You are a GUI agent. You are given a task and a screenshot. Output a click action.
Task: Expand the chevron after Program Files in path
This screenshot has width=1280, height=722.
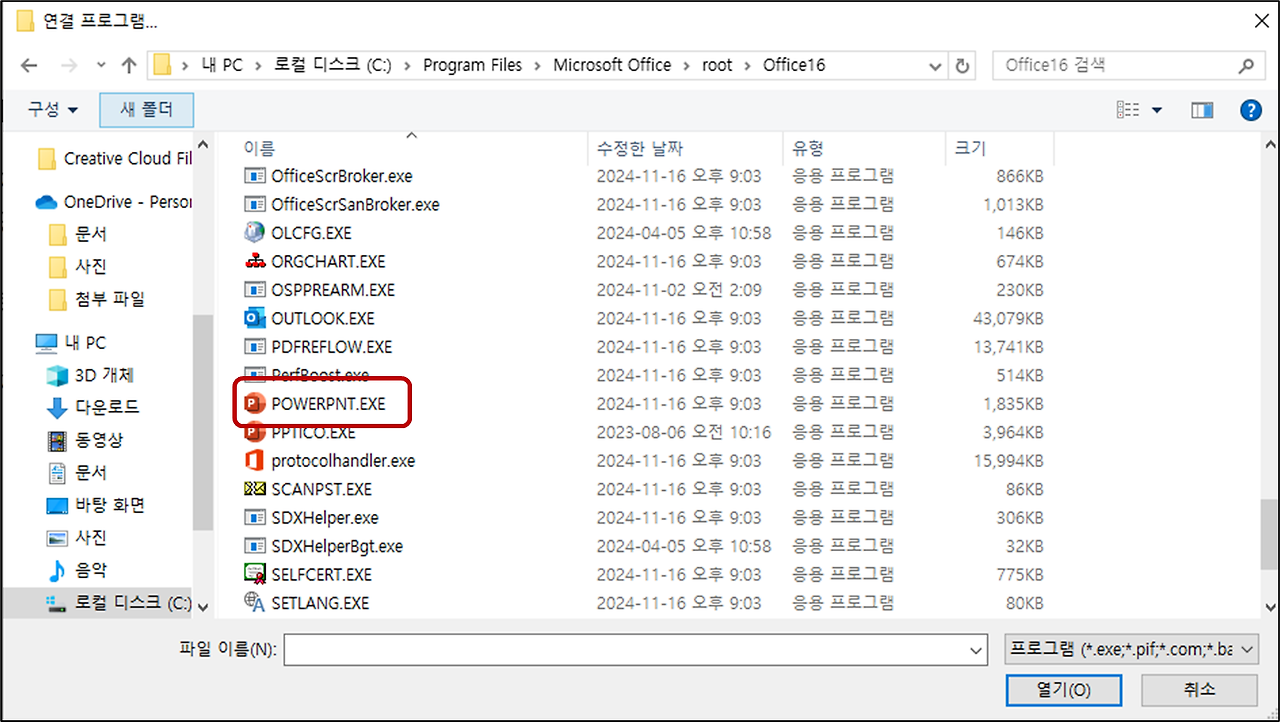tap(538, 65)
